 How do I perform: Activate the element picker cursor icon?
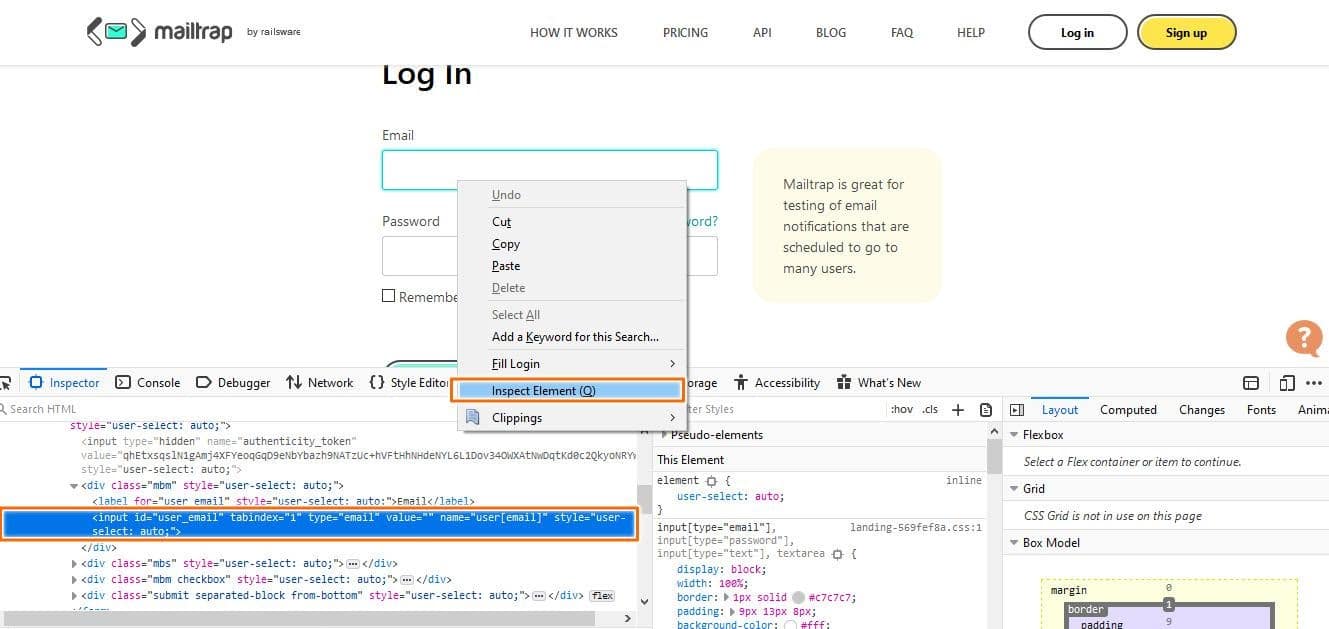tap(5, 382)
